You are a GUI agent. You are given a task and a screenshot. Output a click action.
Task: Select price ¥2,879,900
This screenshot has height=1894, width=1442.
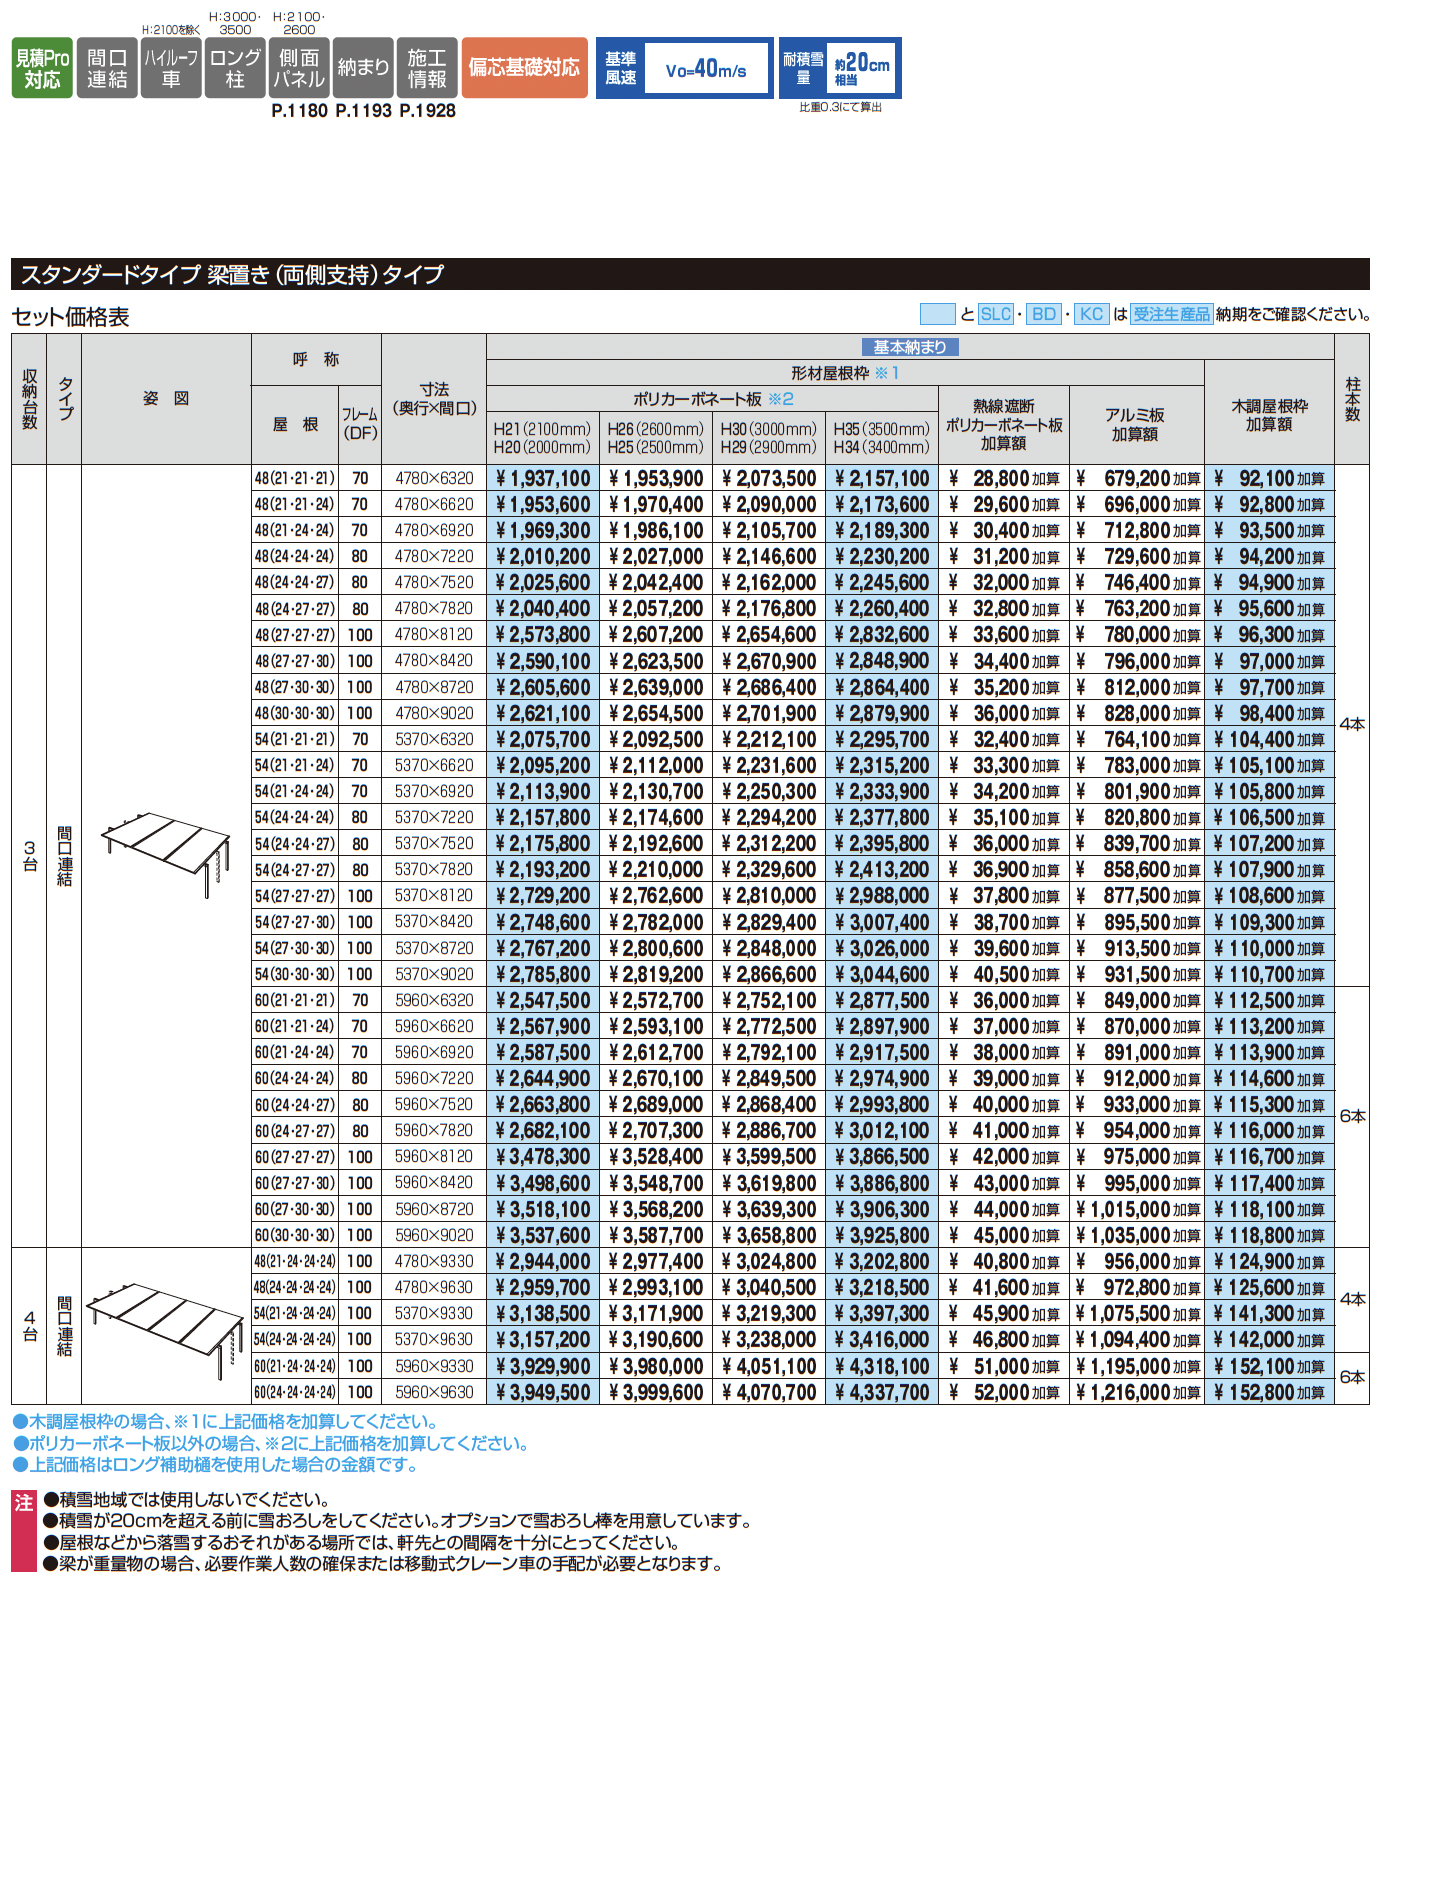882,713
